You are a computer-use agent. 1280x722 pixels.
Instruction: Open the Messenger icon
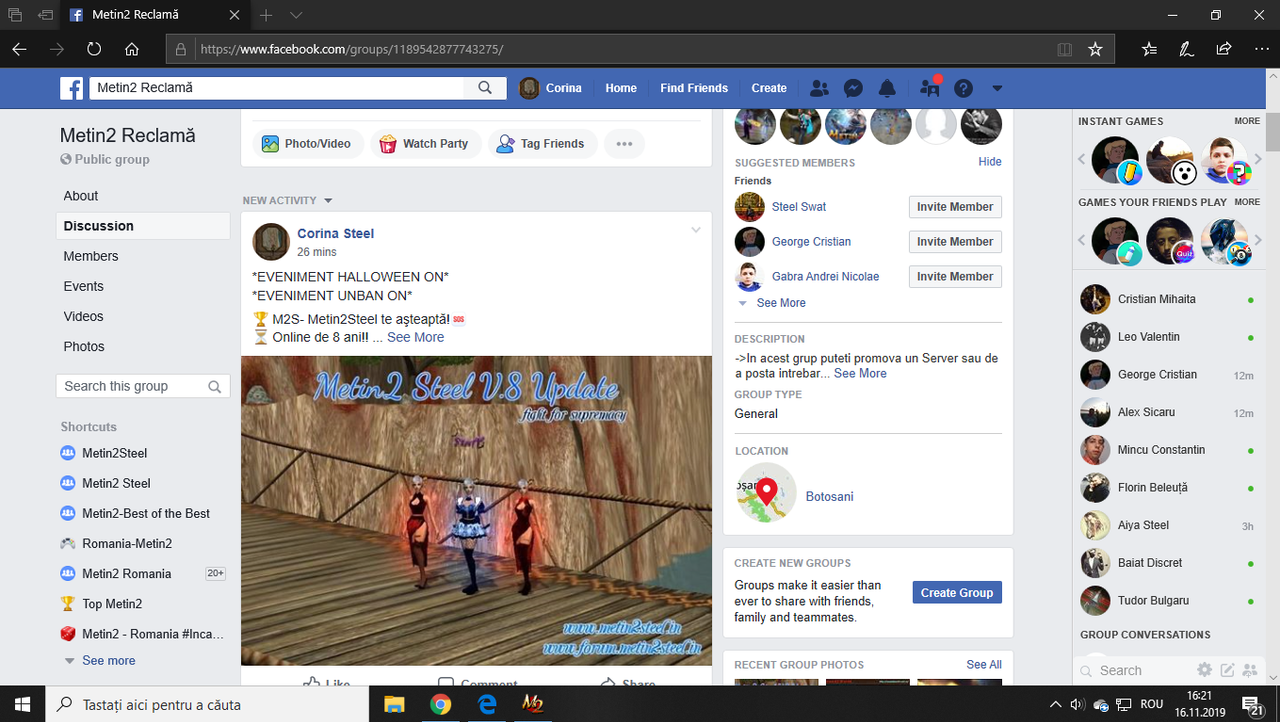(x=853, y=88)
